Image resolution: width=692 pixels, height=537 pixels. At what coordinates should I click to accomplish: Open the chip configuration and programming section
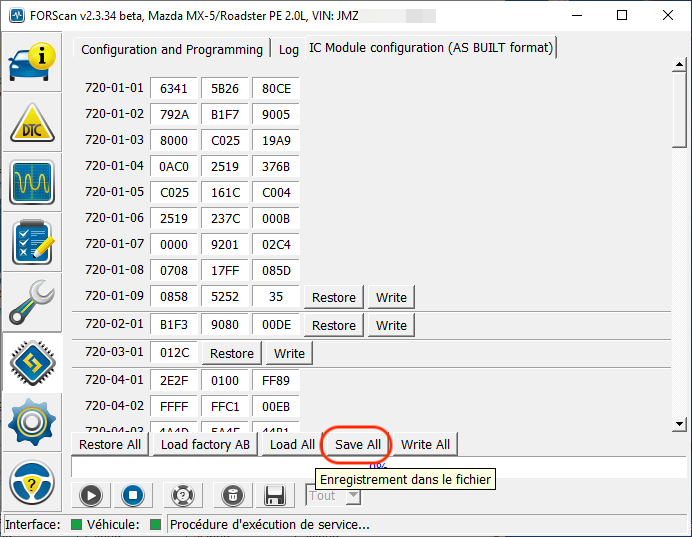(x=32, y=362)
